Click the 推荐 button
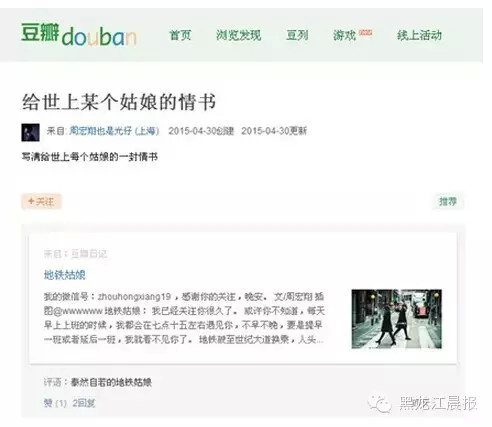Image resolution: width=492 pixels, height=427 pixels. [x=448, y=201]
